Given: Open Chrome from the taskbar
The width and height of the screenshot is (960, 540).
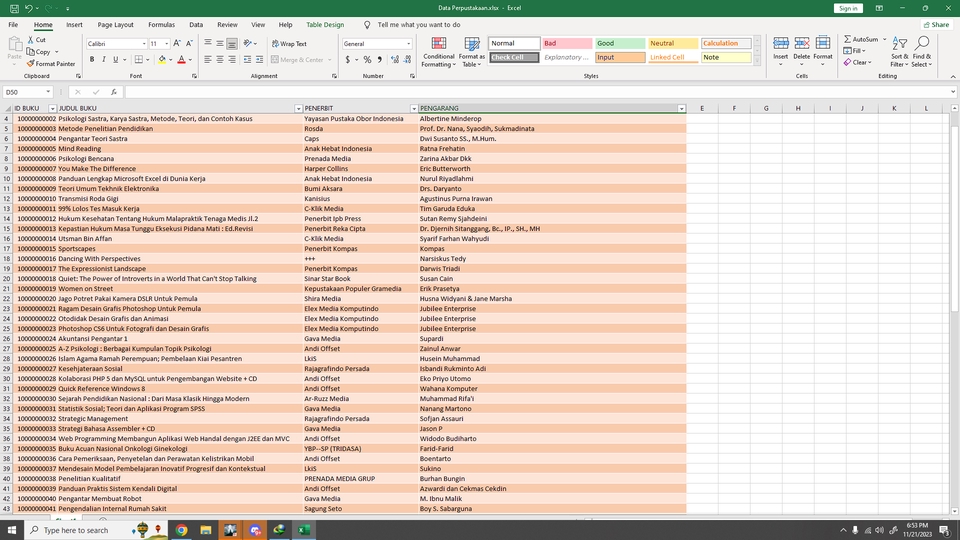Looking at the screenshot, I should pyautogui.click(x=181, y=530).
